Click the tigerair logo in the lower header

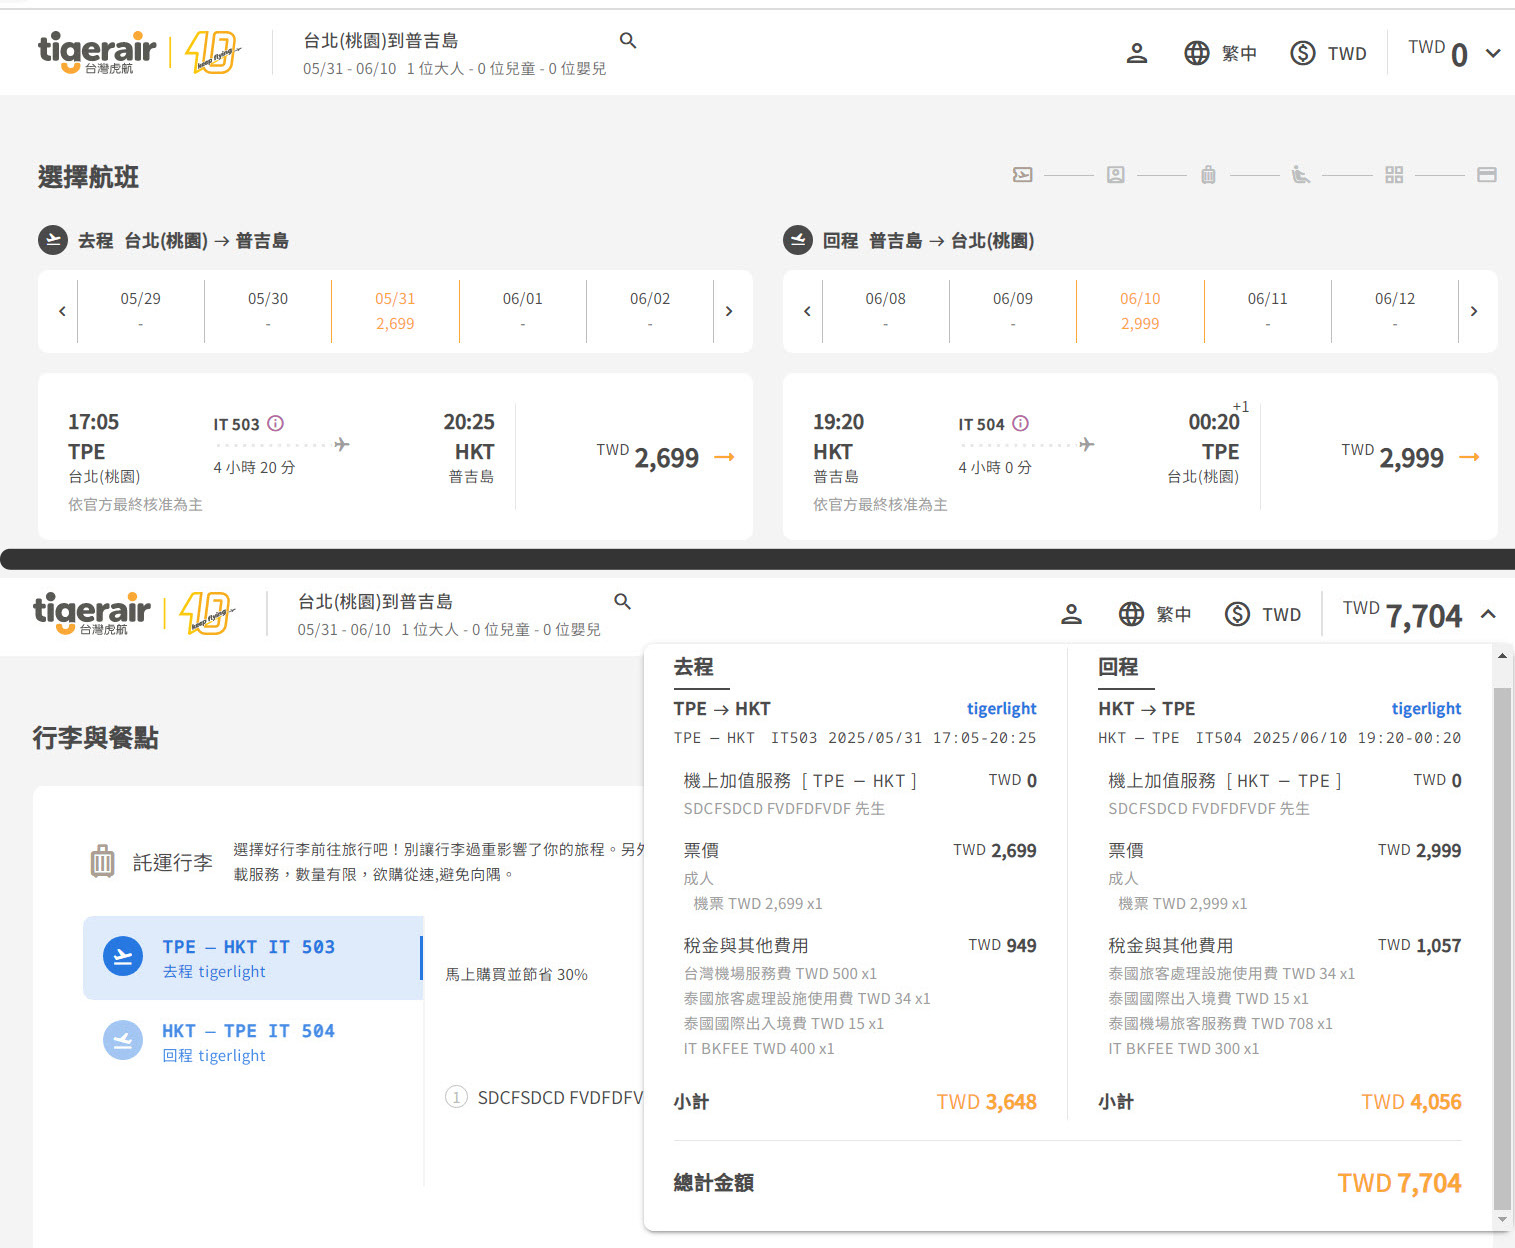92,613
